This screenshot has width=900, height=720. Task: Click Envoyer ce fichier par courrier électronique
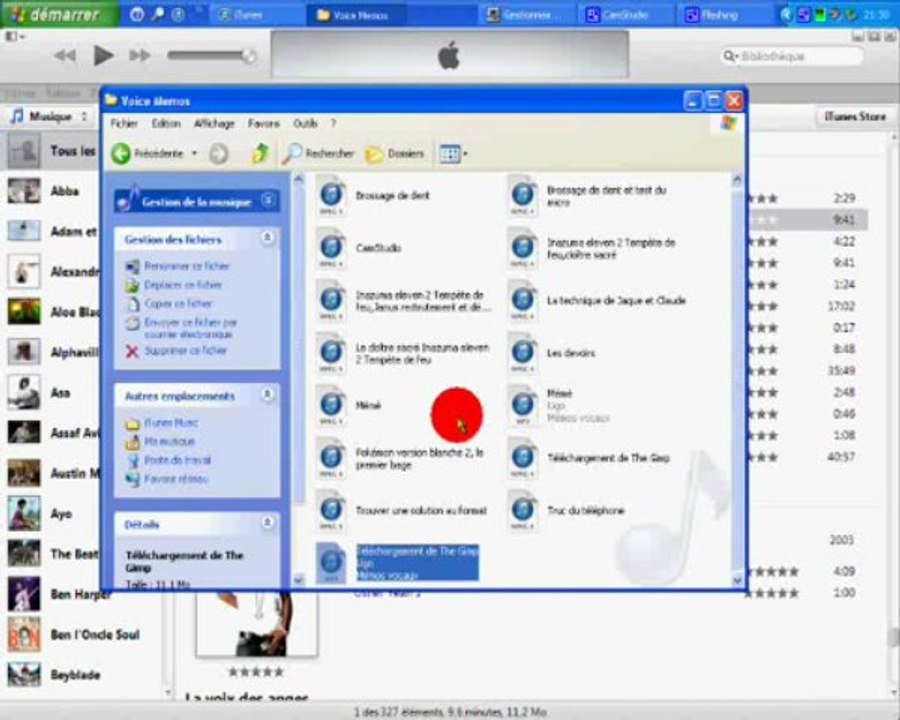tap(190, 328)
